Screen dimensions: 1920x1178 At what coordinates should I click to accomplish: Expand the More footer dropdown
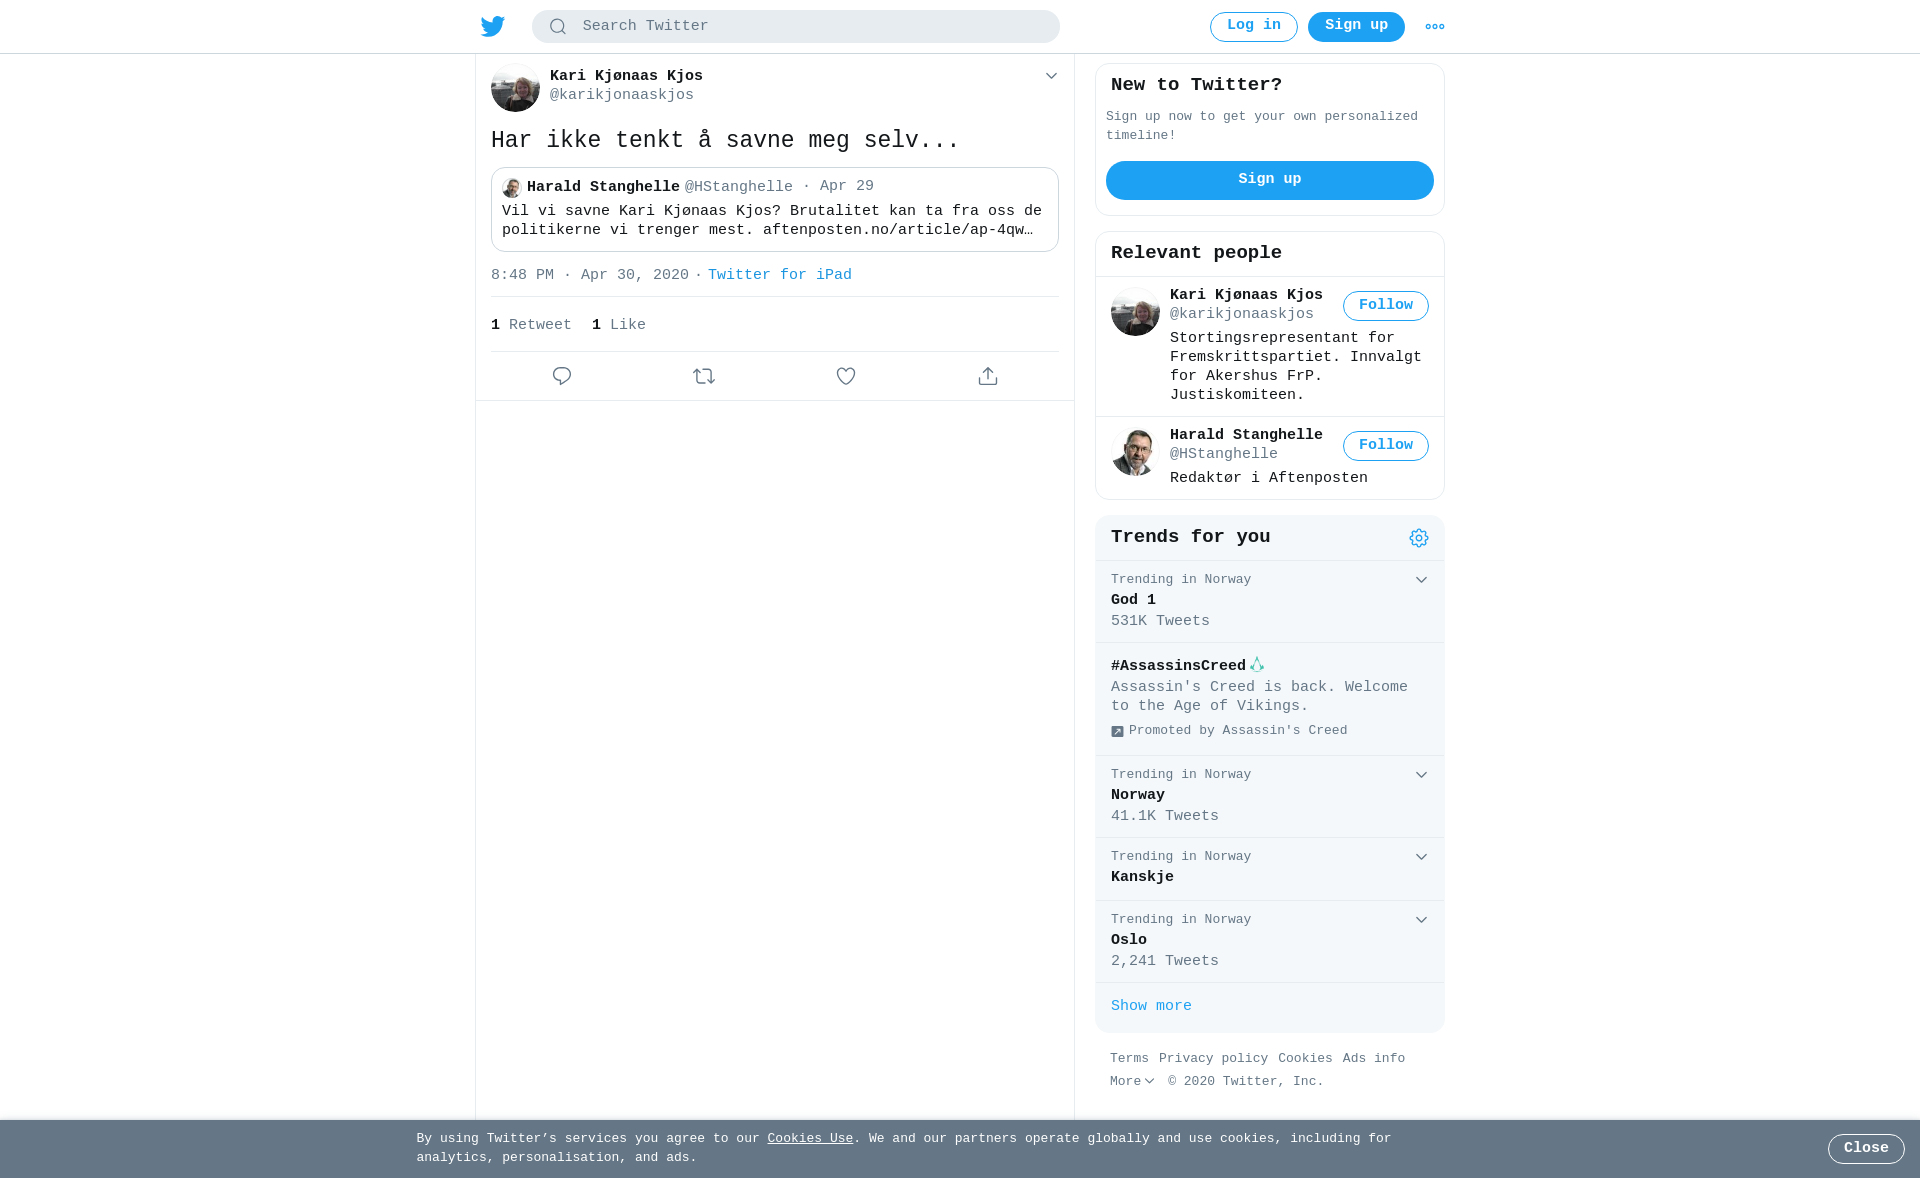(x=1132, y=1082)
